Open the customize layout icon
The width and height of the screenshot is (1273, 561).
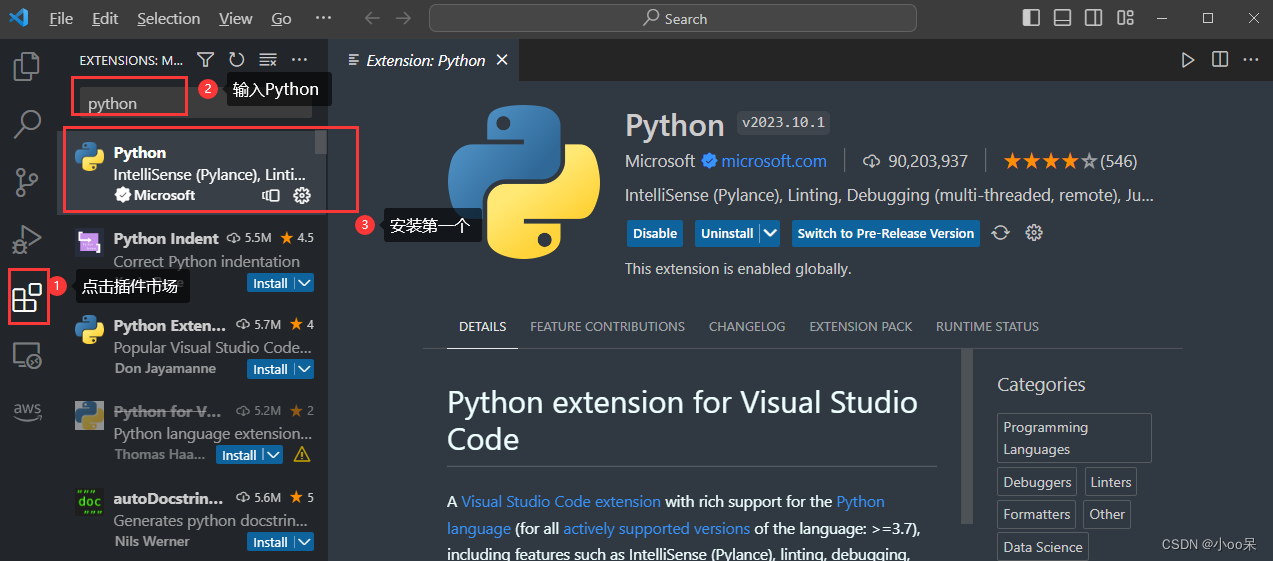click(x=1125, y=18)
